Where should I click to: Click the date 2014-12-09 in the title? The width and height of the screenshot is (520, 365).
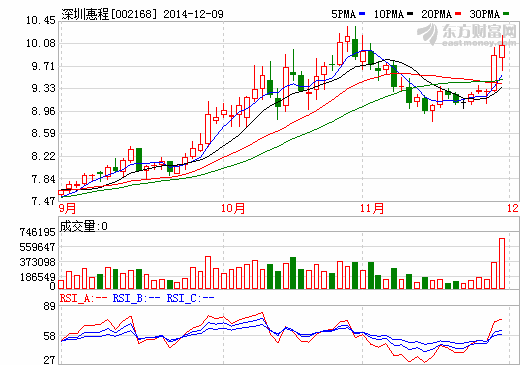193,14
